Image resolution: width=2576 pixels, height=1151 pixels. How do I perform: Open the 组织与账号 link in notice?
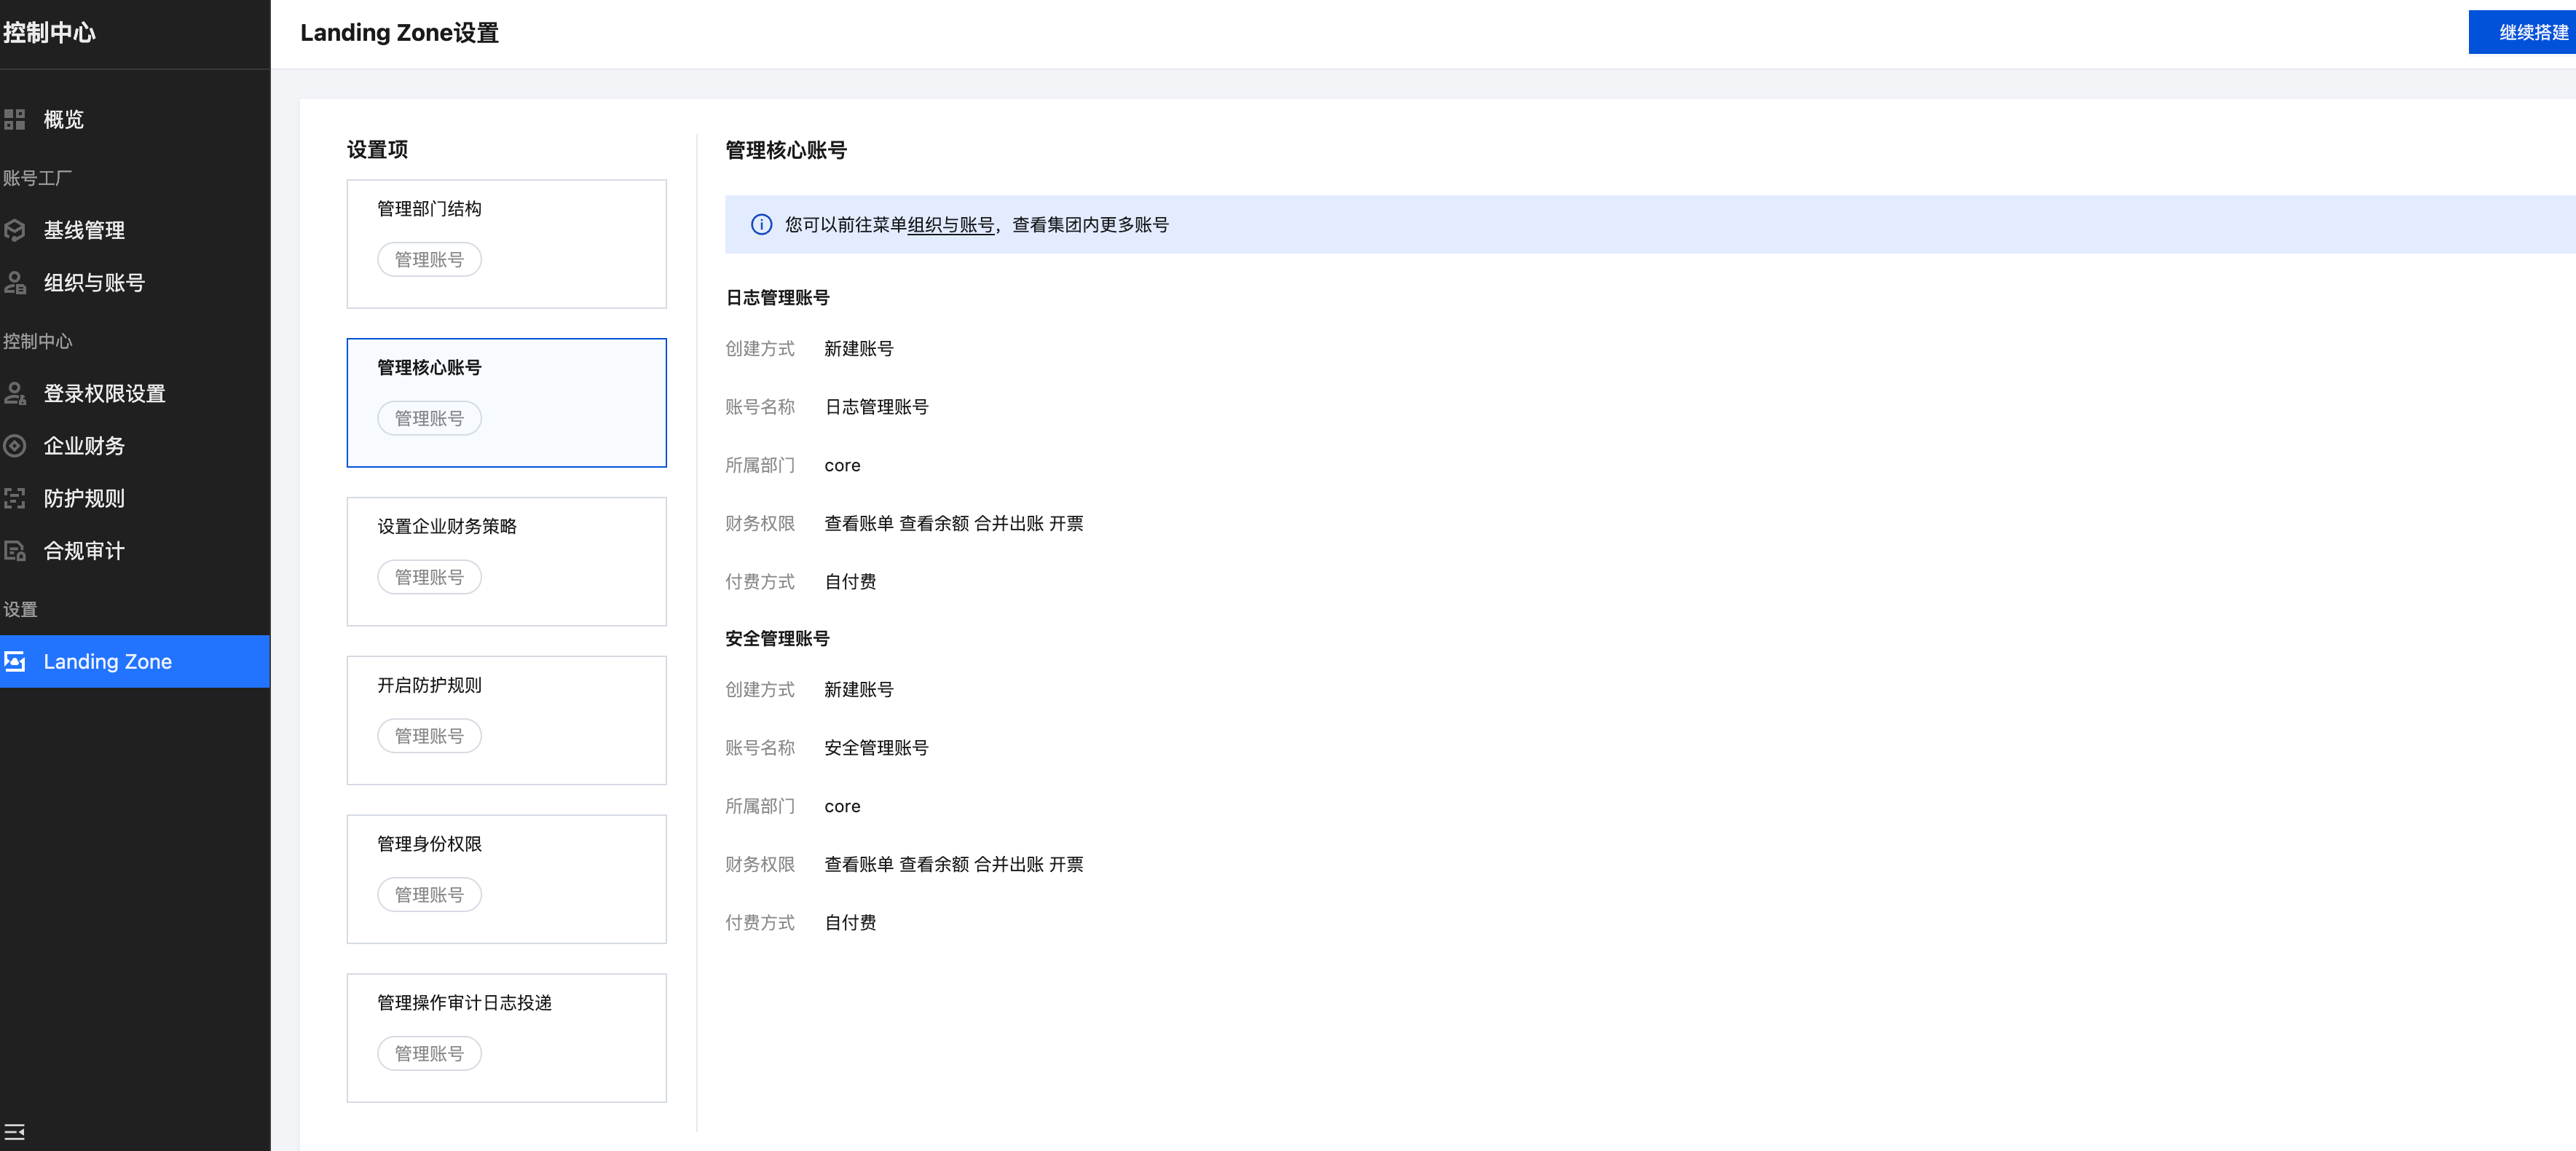point(950,225)
